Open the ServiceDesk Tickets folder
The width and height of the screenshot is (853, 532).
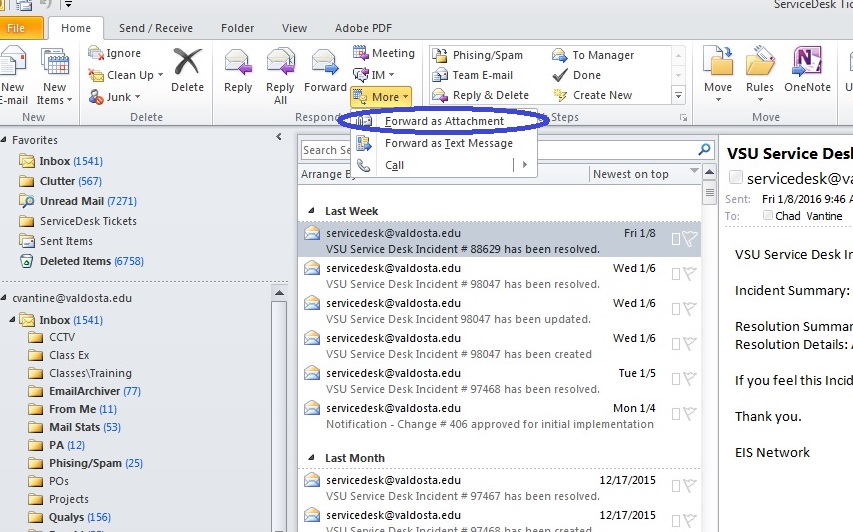[x=78, y=221]
